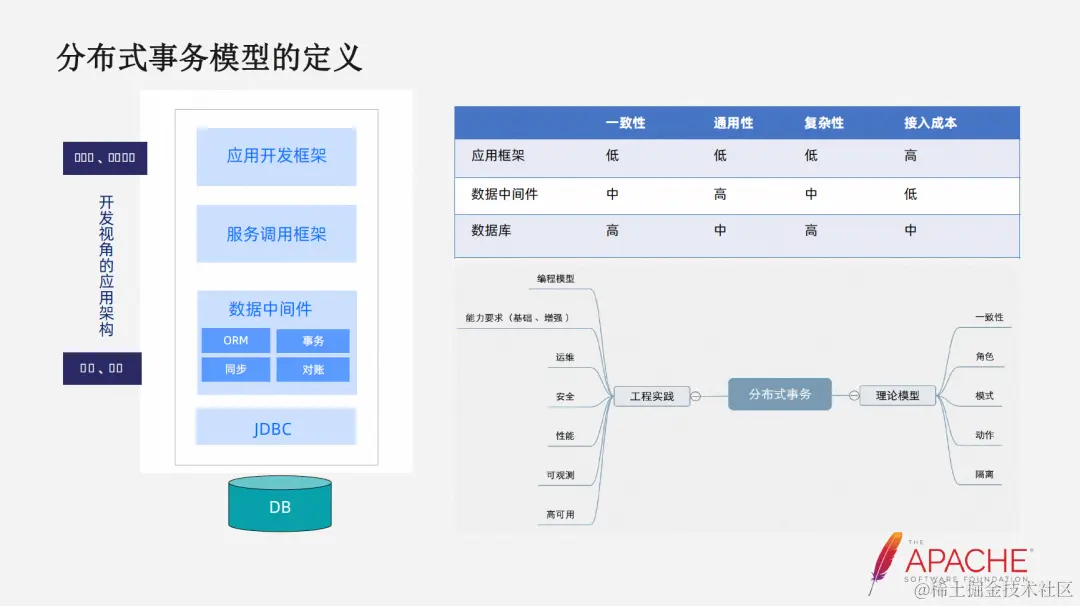
Task: Collapse the 工程实践 branch using its minus toggle
Action: [696, 395]
